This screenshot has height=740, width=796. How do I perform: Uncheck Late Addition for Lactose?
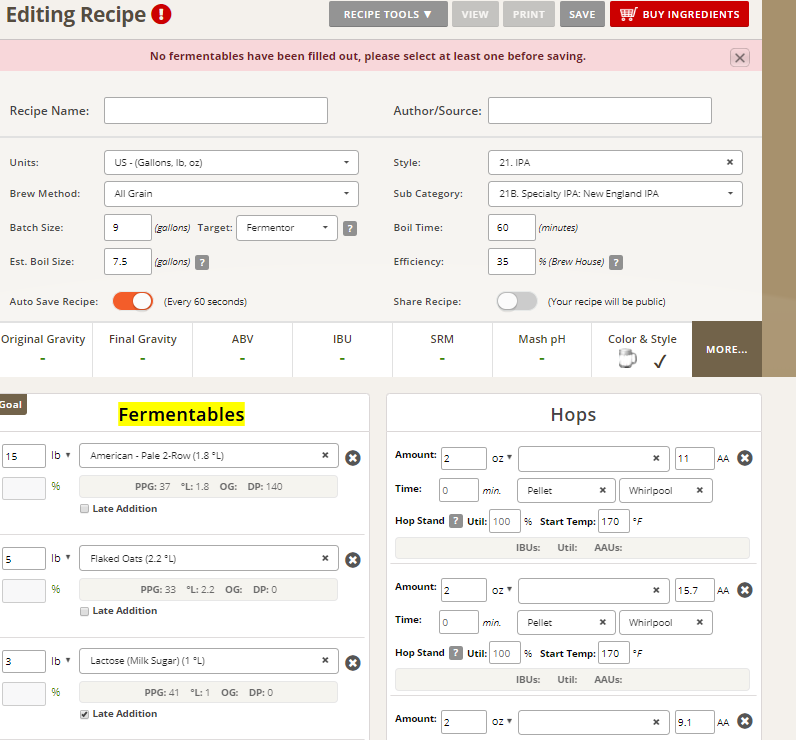click(x=84, y=714)
